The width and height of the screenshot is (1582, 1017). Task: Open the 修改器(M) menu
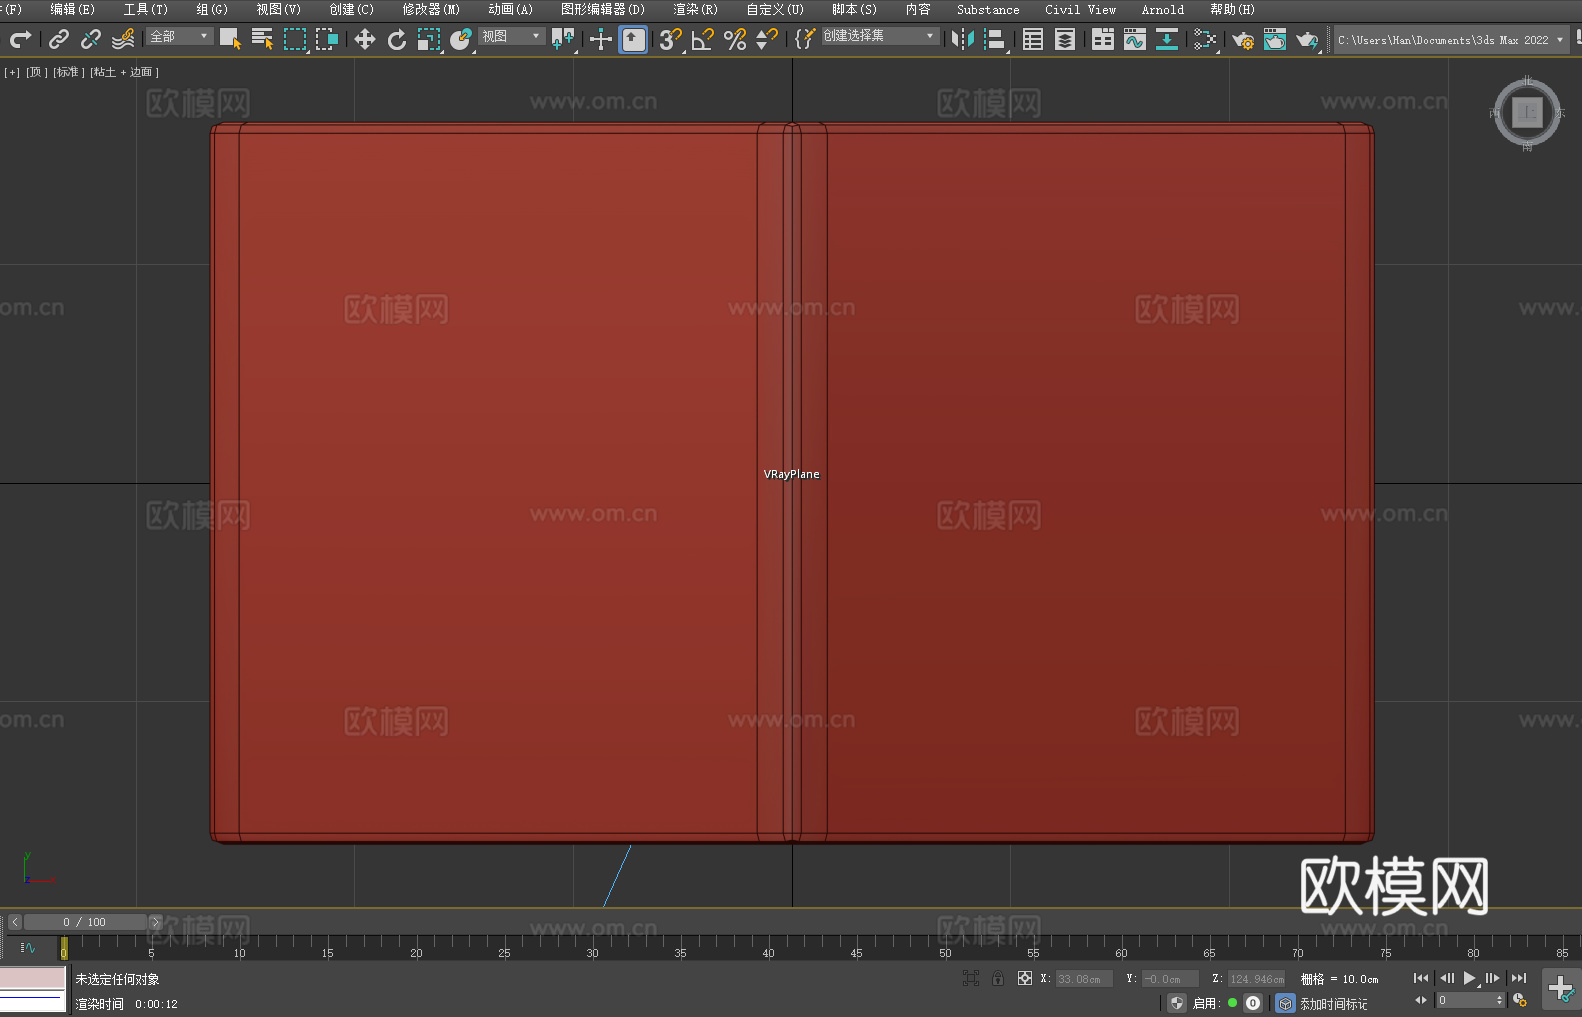pos(431,9)
